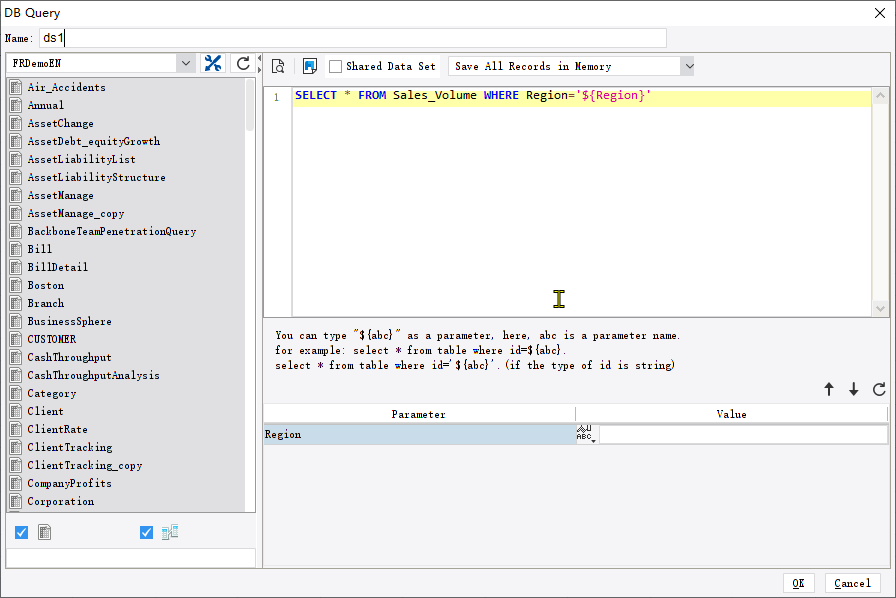Cancel the DB Query dialog
This screenshot has width=896, height=598.
[852, 583]
